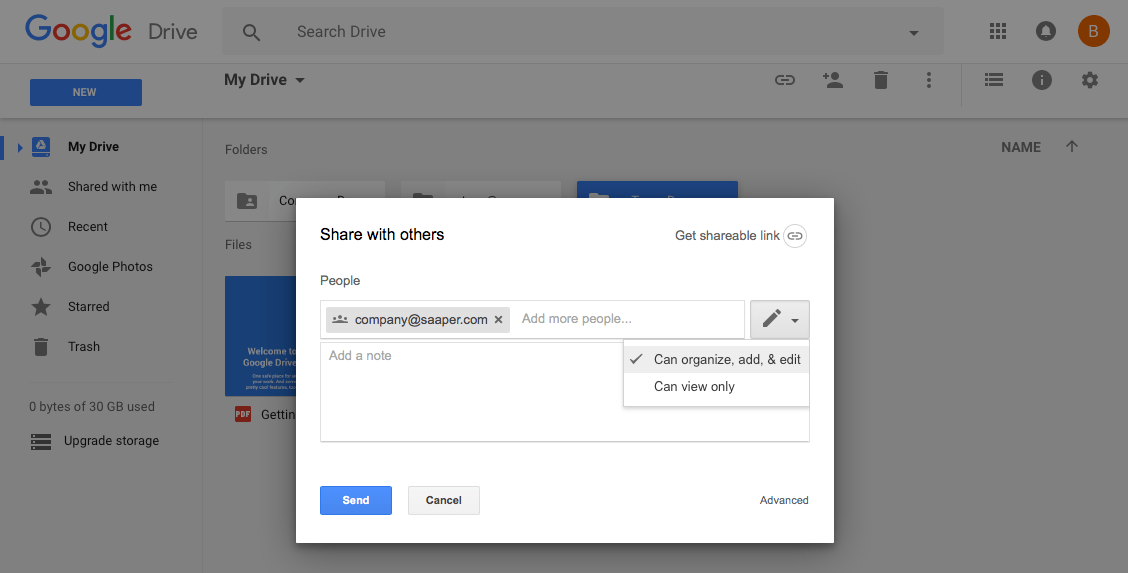Click the Google Drive logo

pos(111,32)
